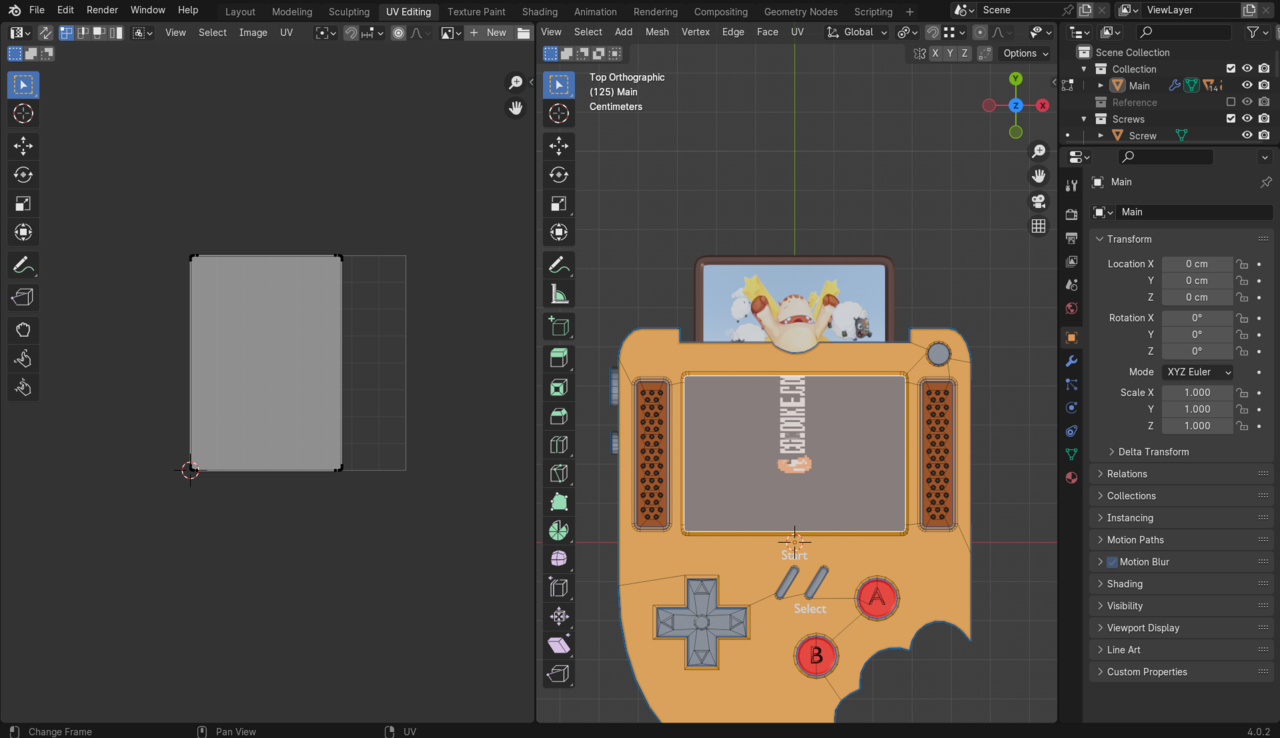The image size is (1280, 738).
Task: Select the Extrude Region tool
Action: [559, 358]
